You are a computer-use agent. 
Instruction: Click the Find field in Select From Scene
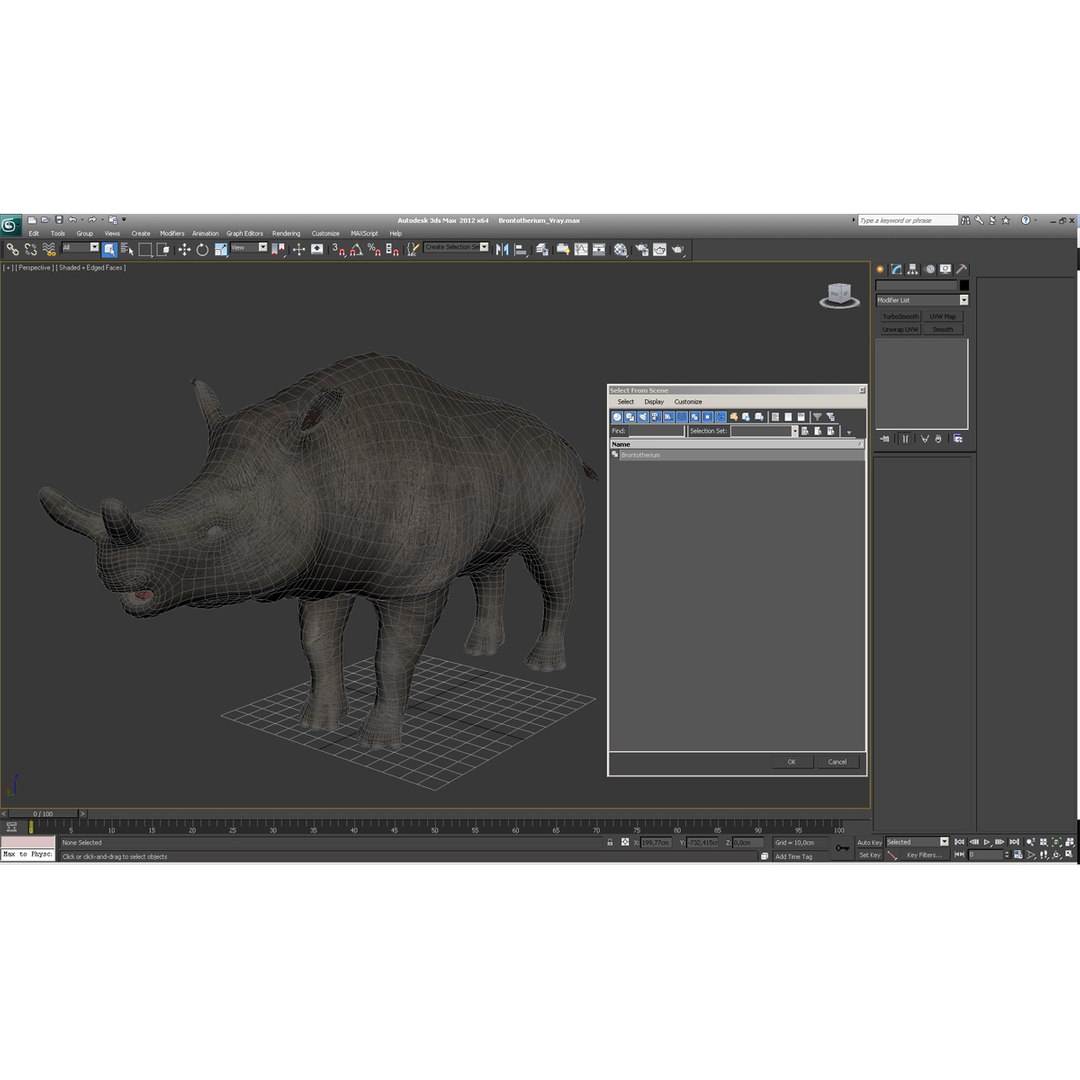point(656,430)
